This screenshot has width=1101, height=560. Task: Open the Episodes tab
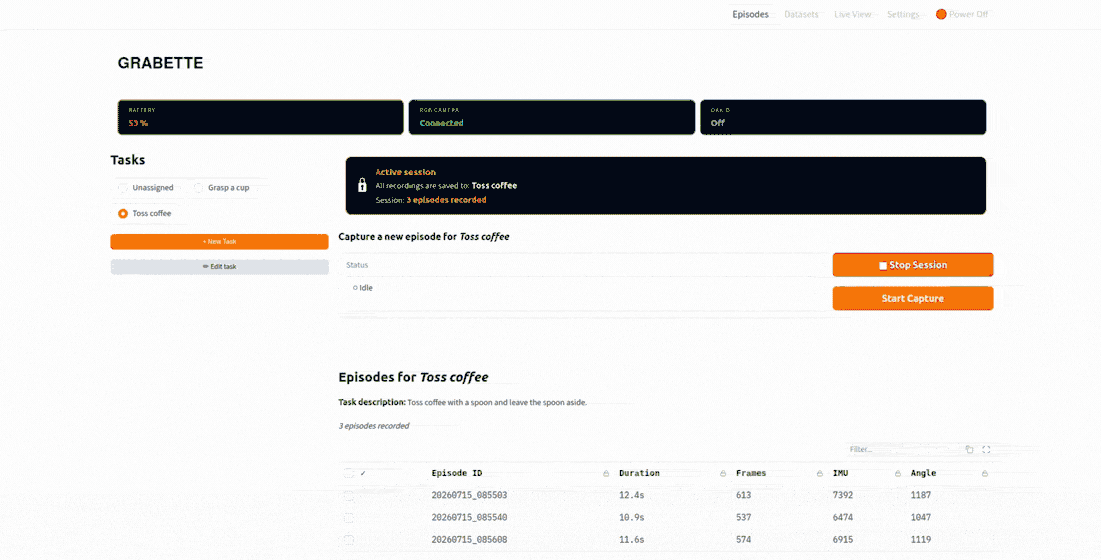coord(750,14)
